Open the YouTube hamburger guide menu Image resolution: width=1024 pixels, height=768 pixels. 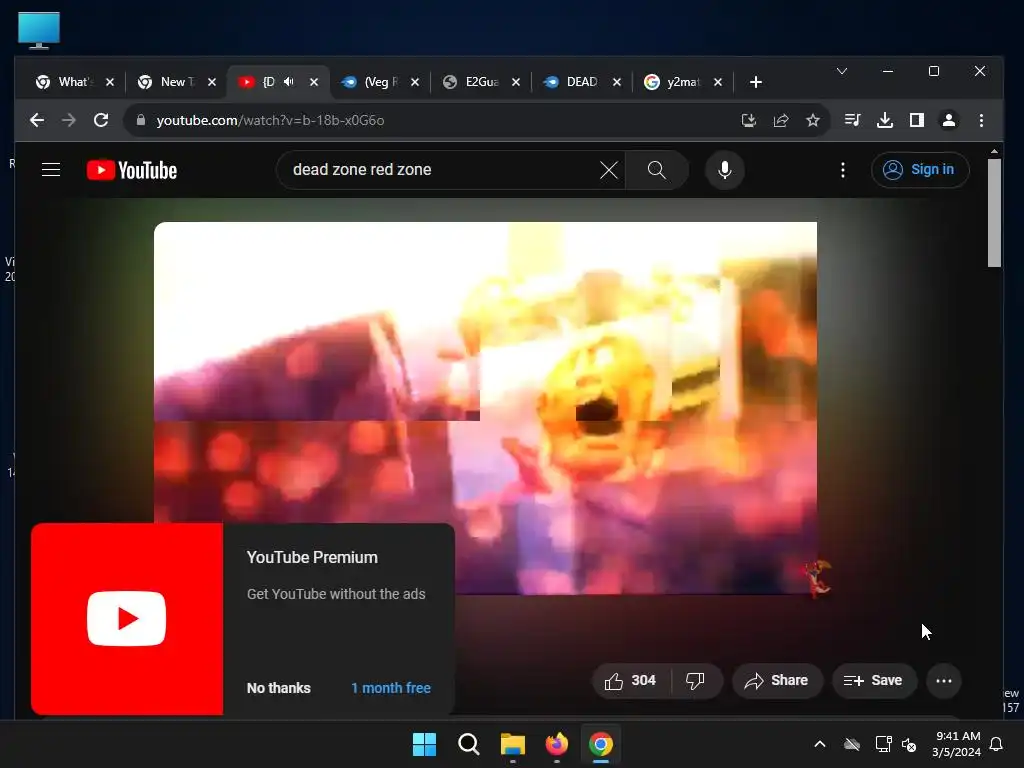pos(51,170)
